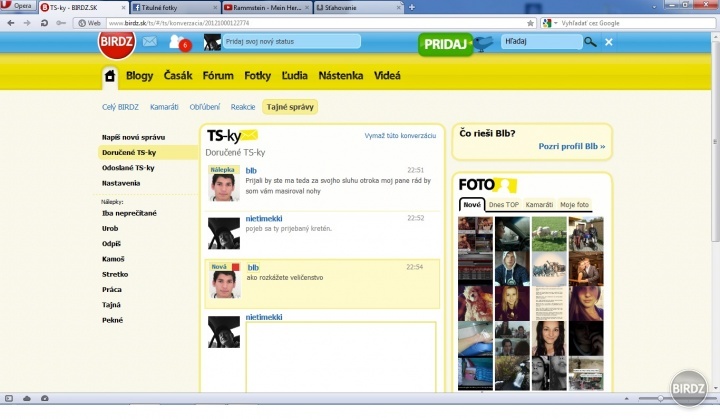Open the Ľudia menu item
The image size is (720, 419).
[294, 75]
